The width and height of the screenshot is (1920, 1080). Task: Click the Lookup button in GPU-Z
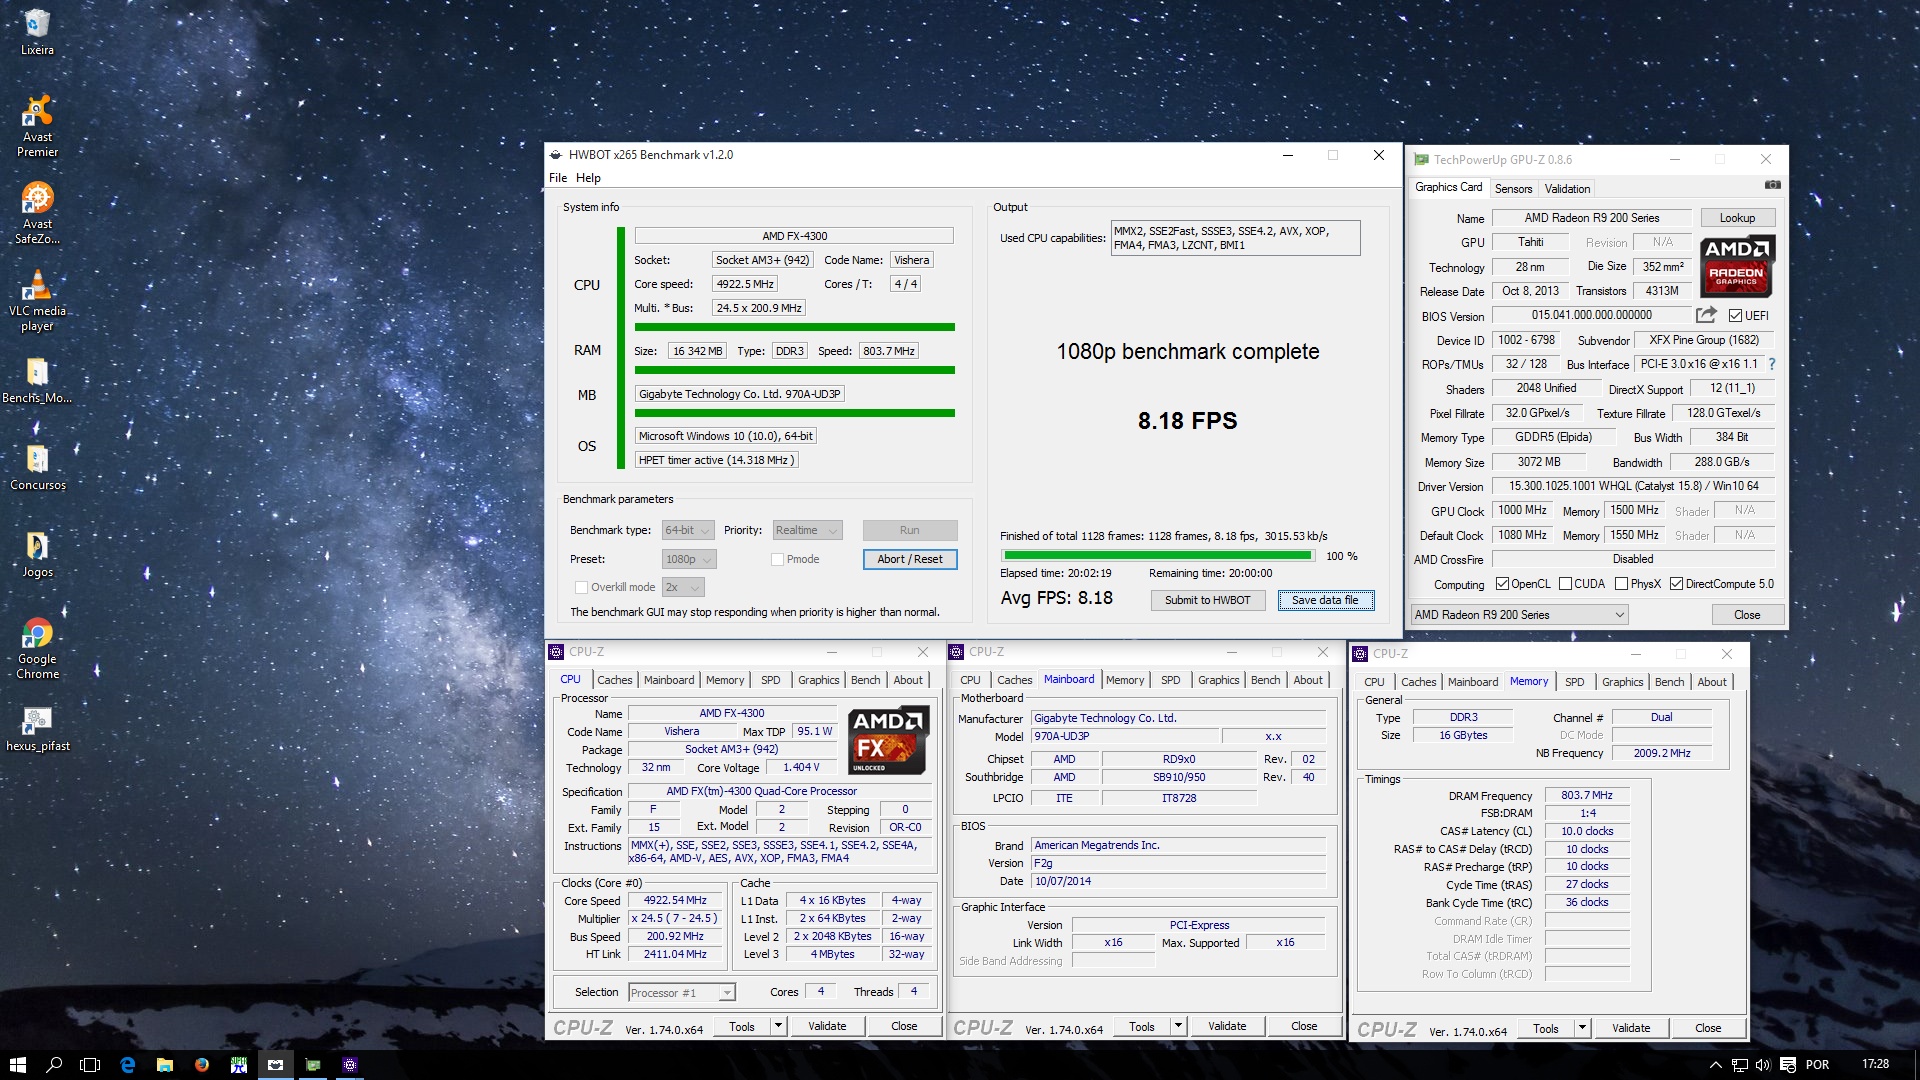pos(1737,218)
